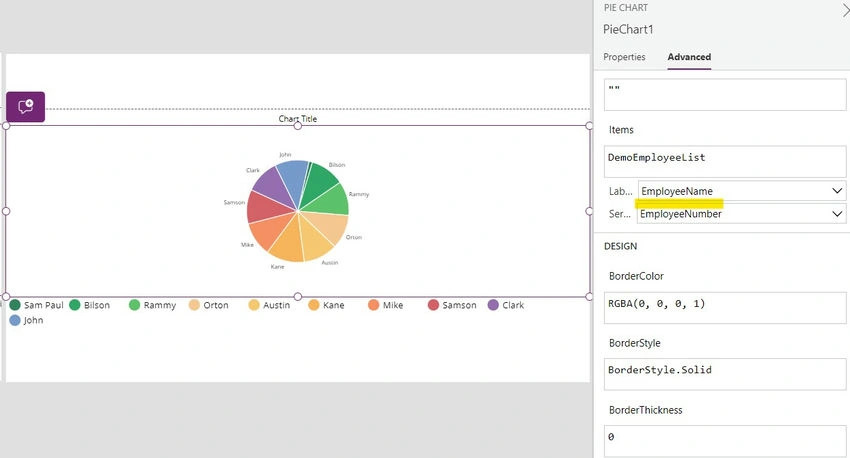
Task: Click the Clark purple legend dot
Action: (x=493, y=305)
